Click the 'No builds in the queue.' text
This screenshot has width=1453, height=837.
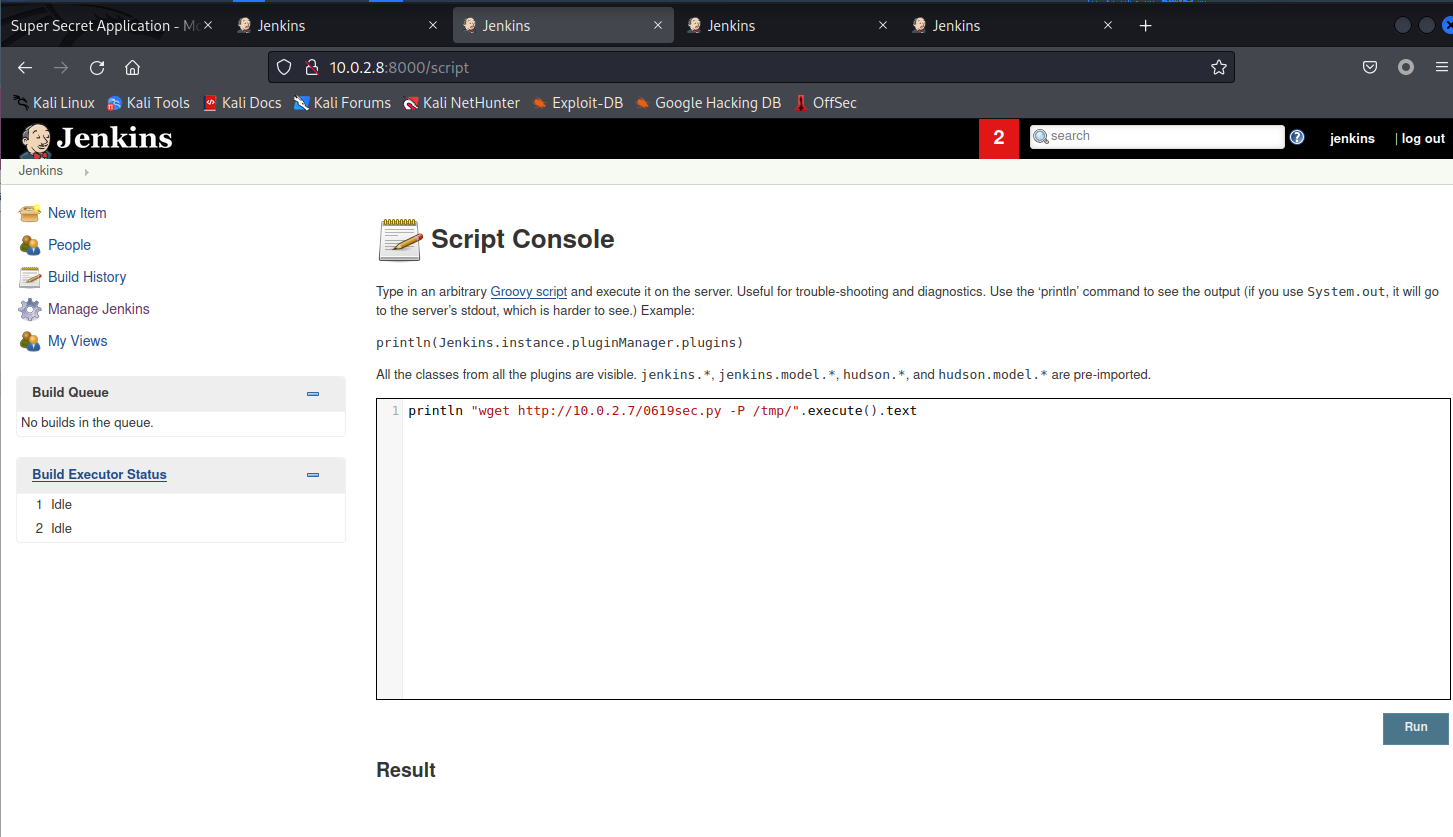[x=87, y=423]
